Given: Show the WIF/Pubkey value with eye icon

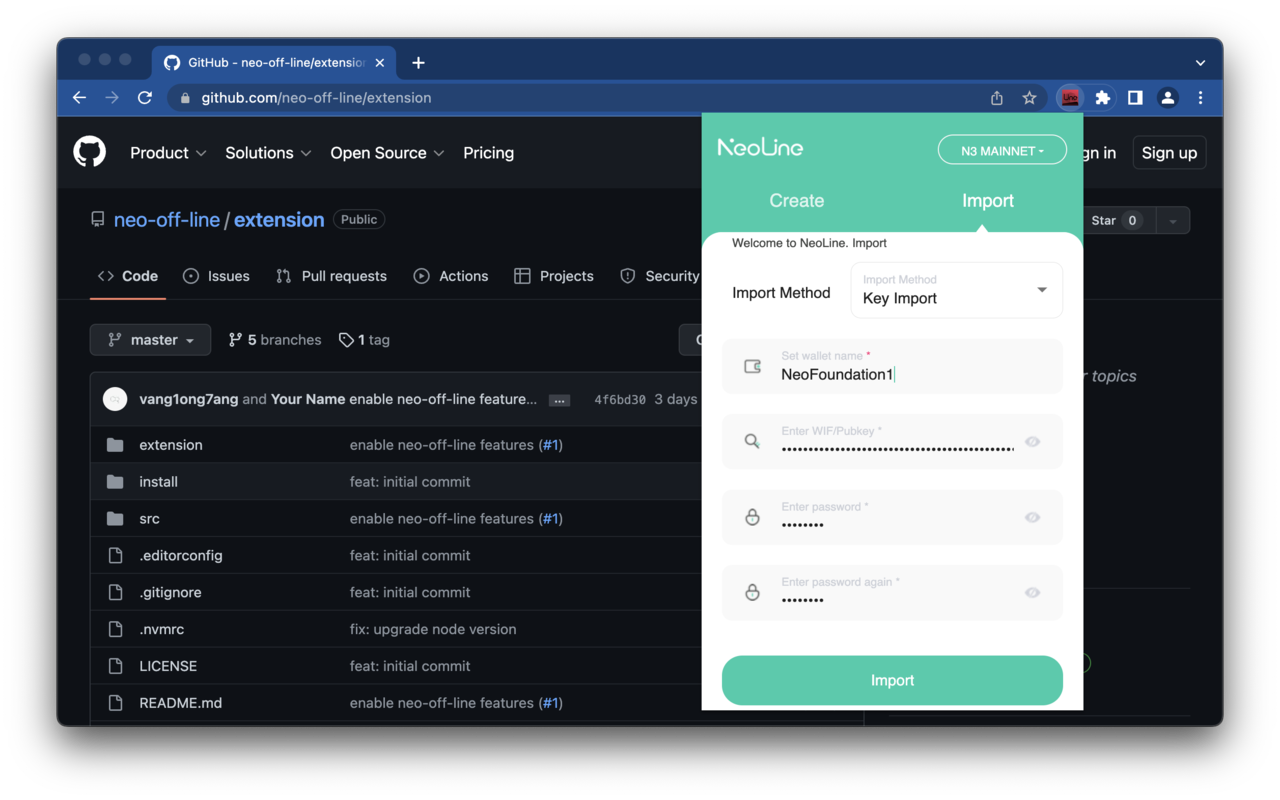Looking at the screenshot, I should click(1033, 441).
